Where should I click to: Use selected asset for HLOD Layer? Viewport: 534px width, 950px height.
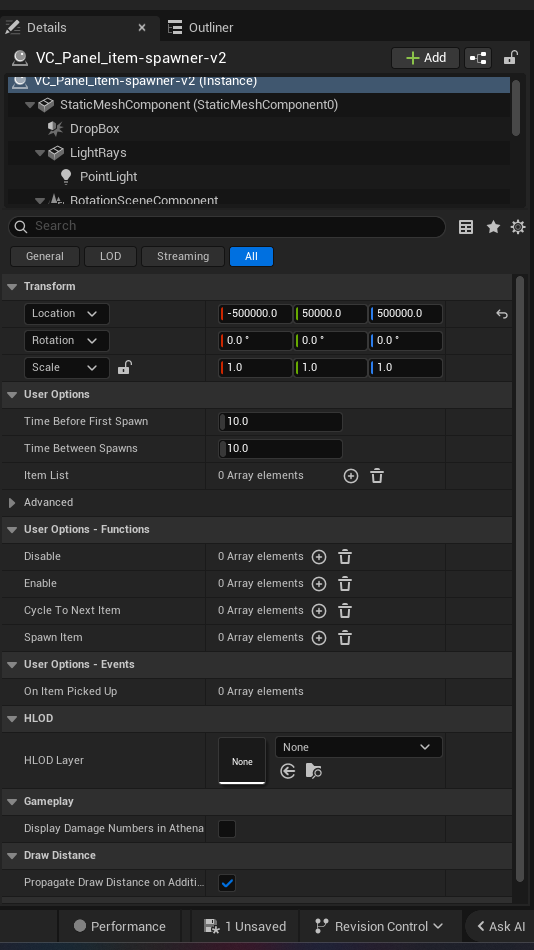pyautogui.click(x=288, y=771)
